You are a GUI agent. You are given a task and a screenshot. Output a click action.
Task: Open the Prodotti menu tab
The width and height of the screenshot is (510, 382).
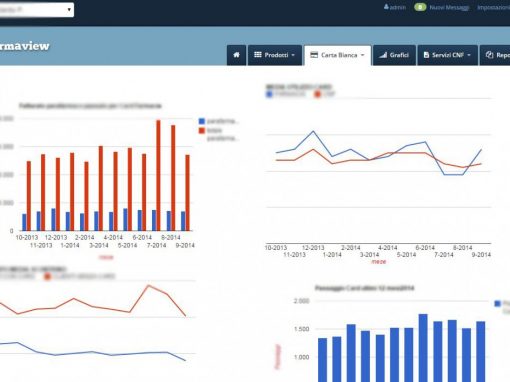pyautogui.click(x=275, y=55)
